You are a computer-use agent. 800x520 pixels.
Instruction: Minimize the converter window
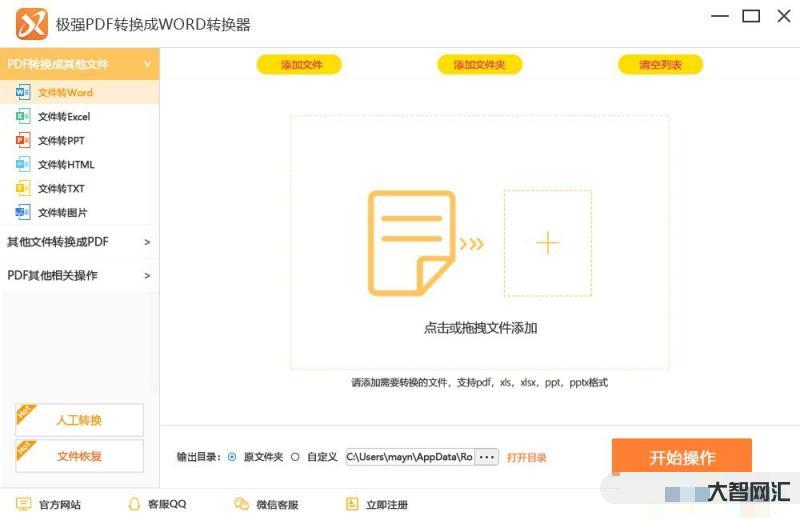tap(720, 16)
